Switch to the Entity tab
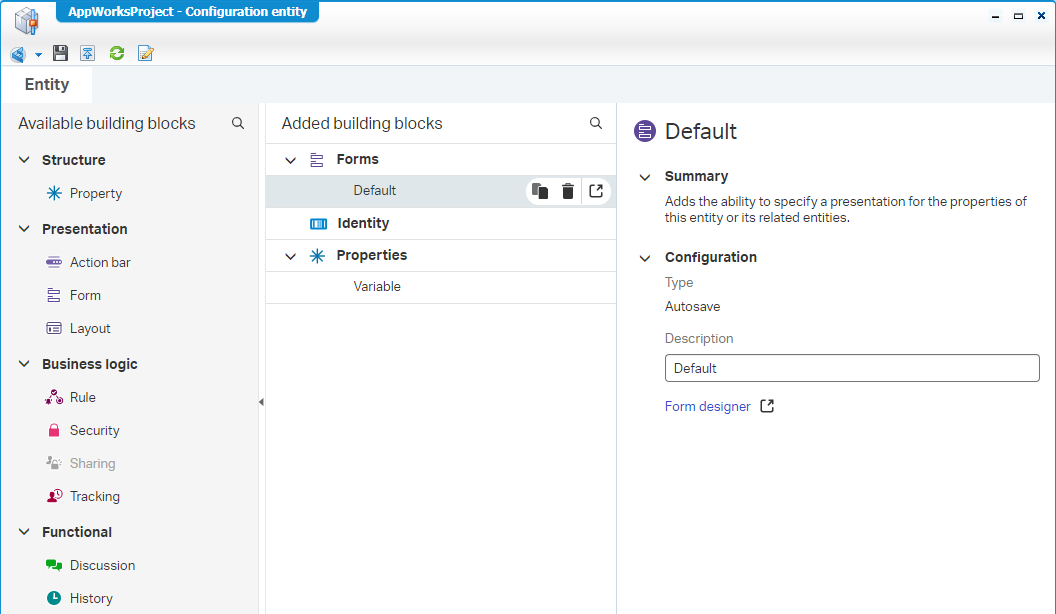The width and height of the screenshot is (1056, 614). (47, 84)
